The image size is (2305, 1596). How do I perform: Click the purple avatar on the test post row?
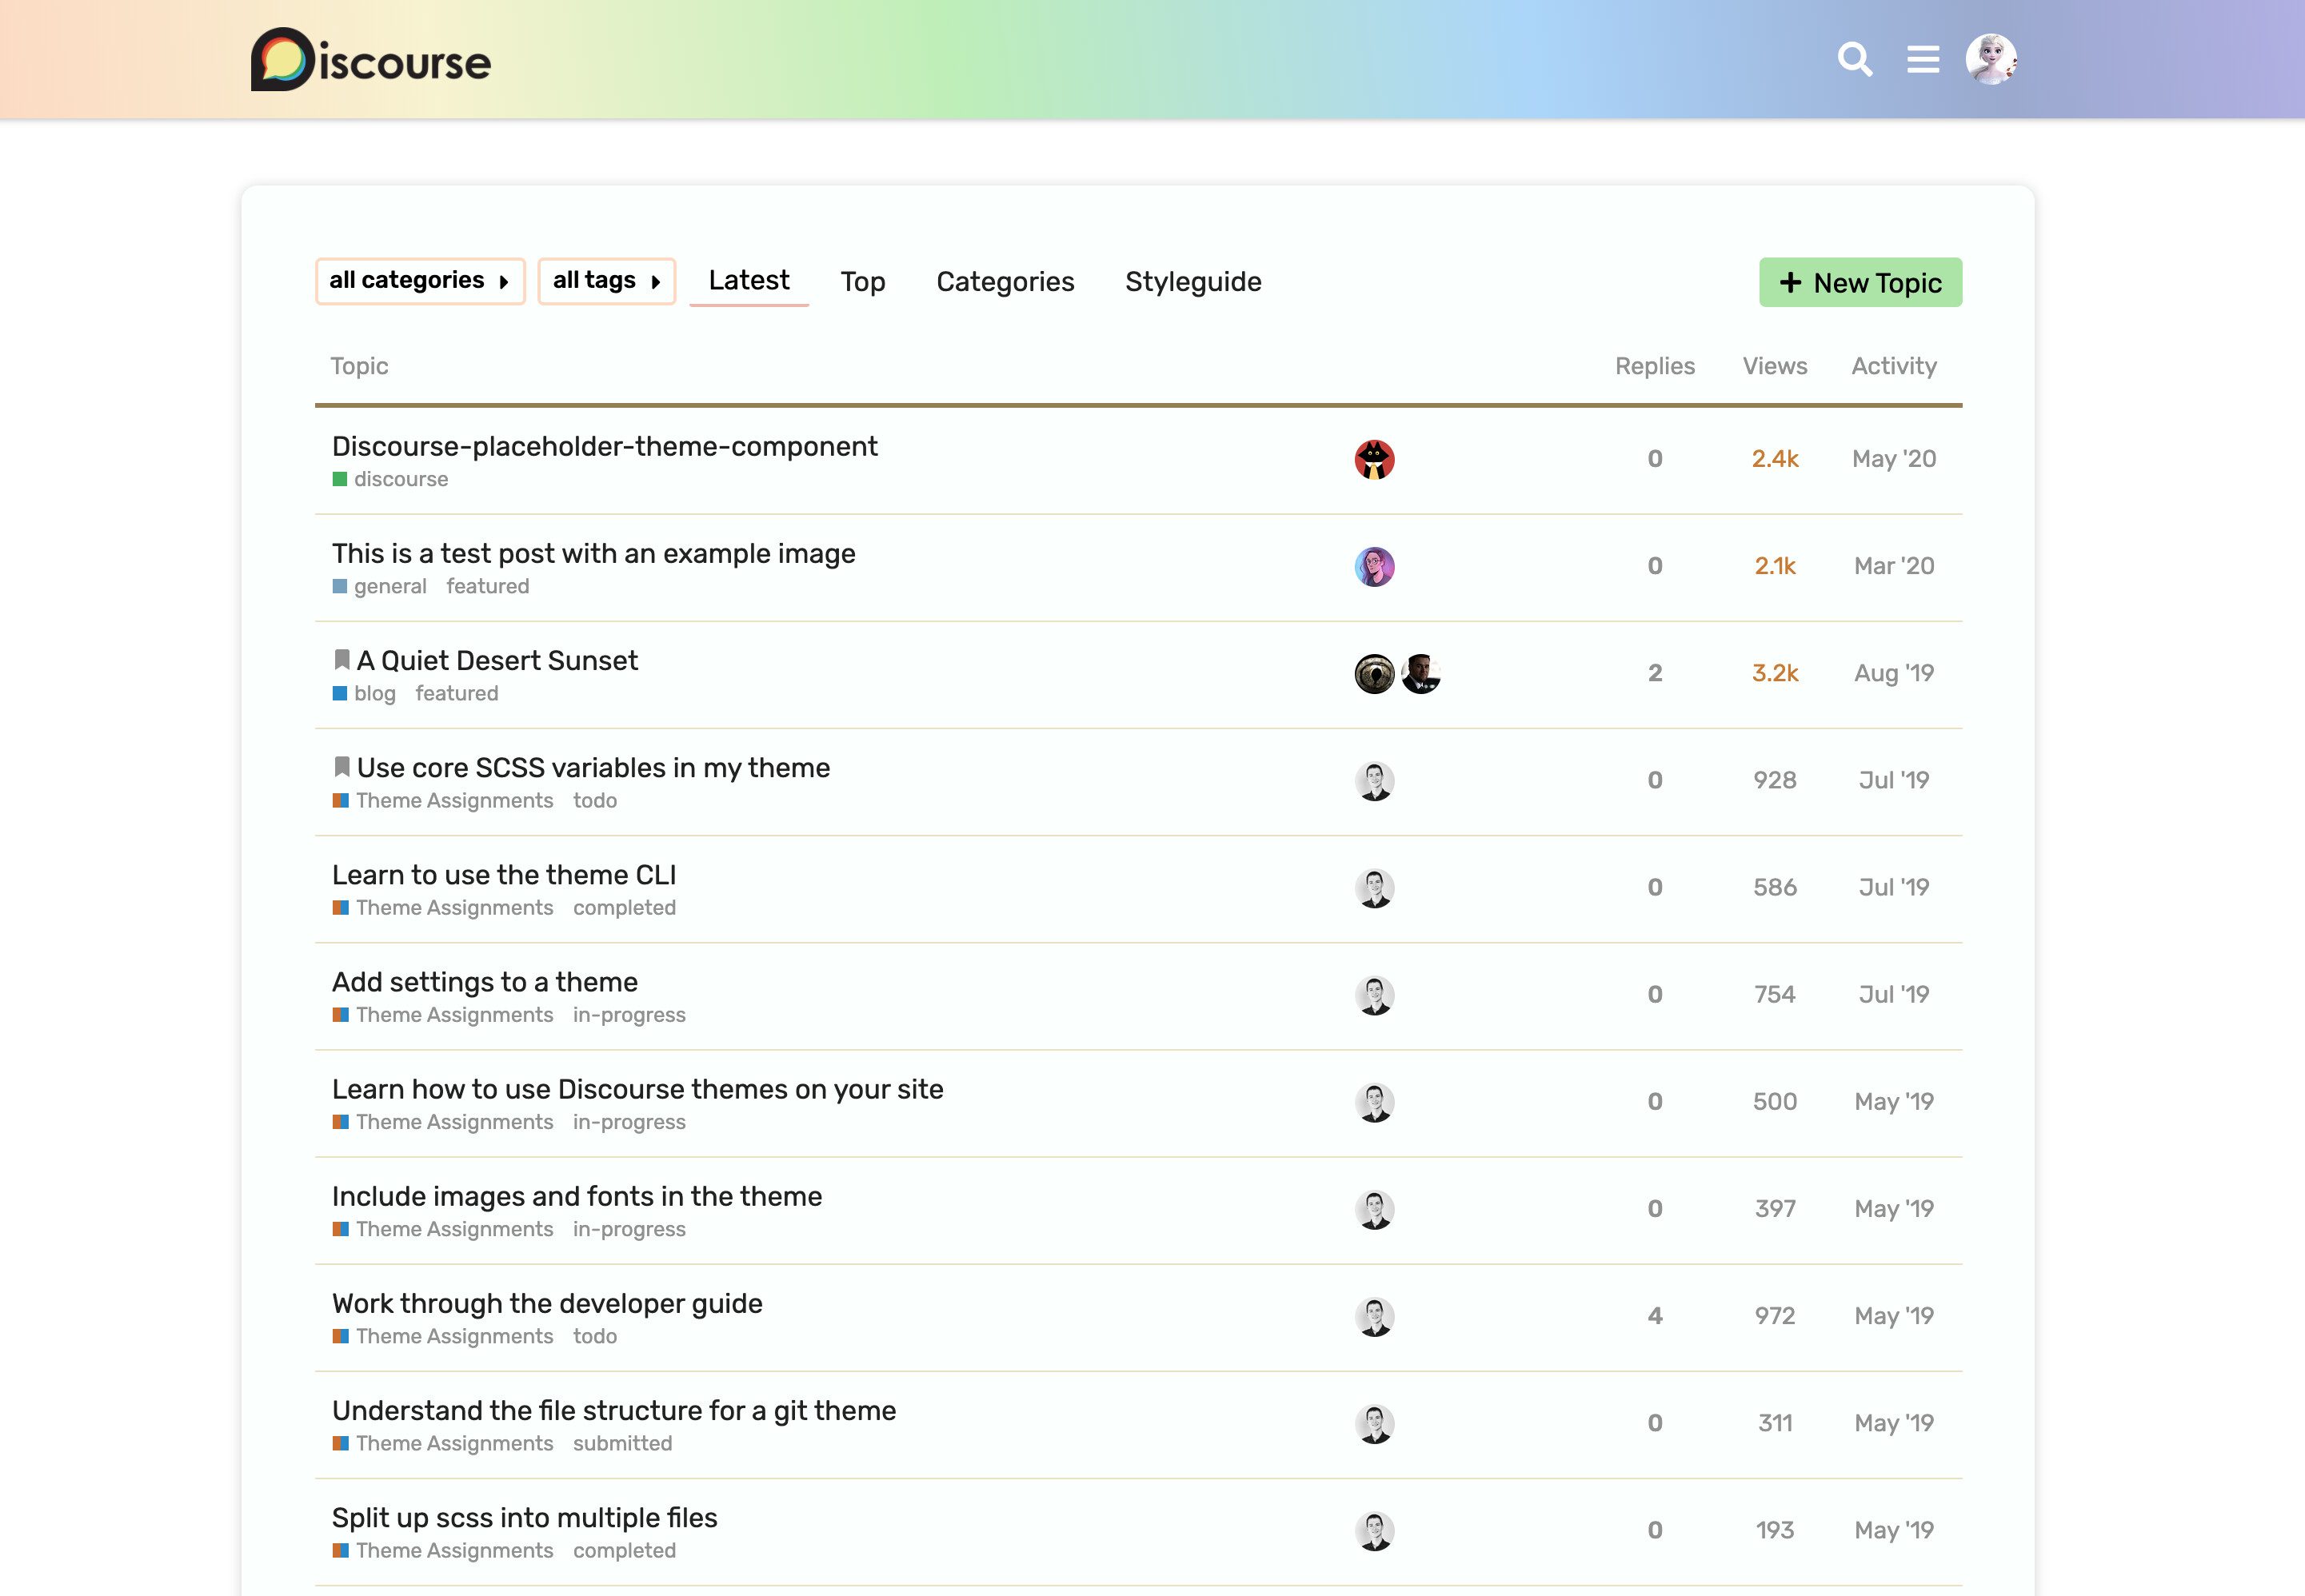coord(1374,567)
